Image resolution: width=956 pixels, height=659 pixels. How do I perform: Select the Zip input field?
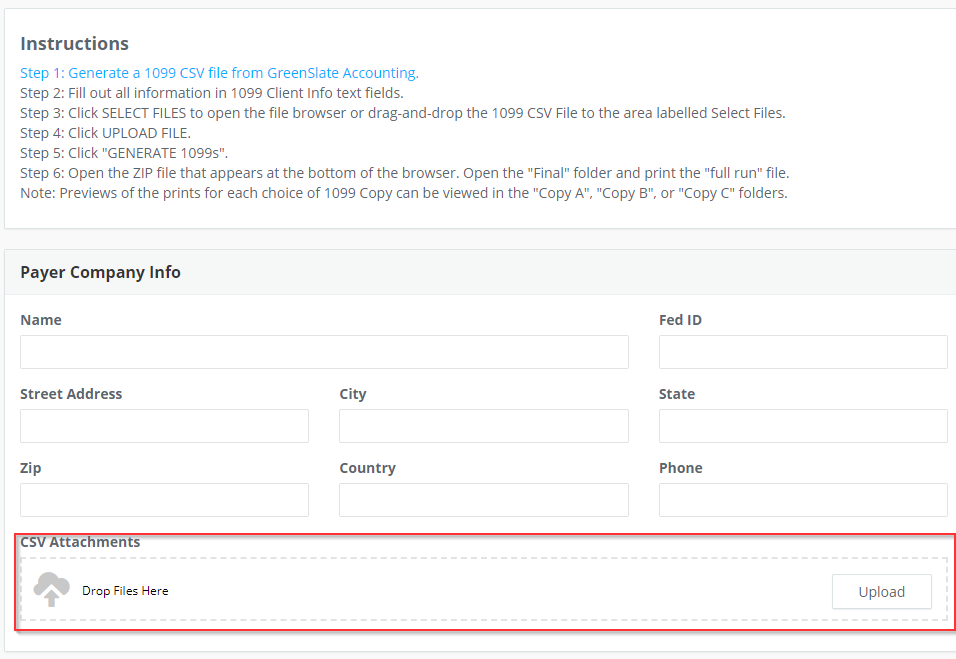click(165, 500)
